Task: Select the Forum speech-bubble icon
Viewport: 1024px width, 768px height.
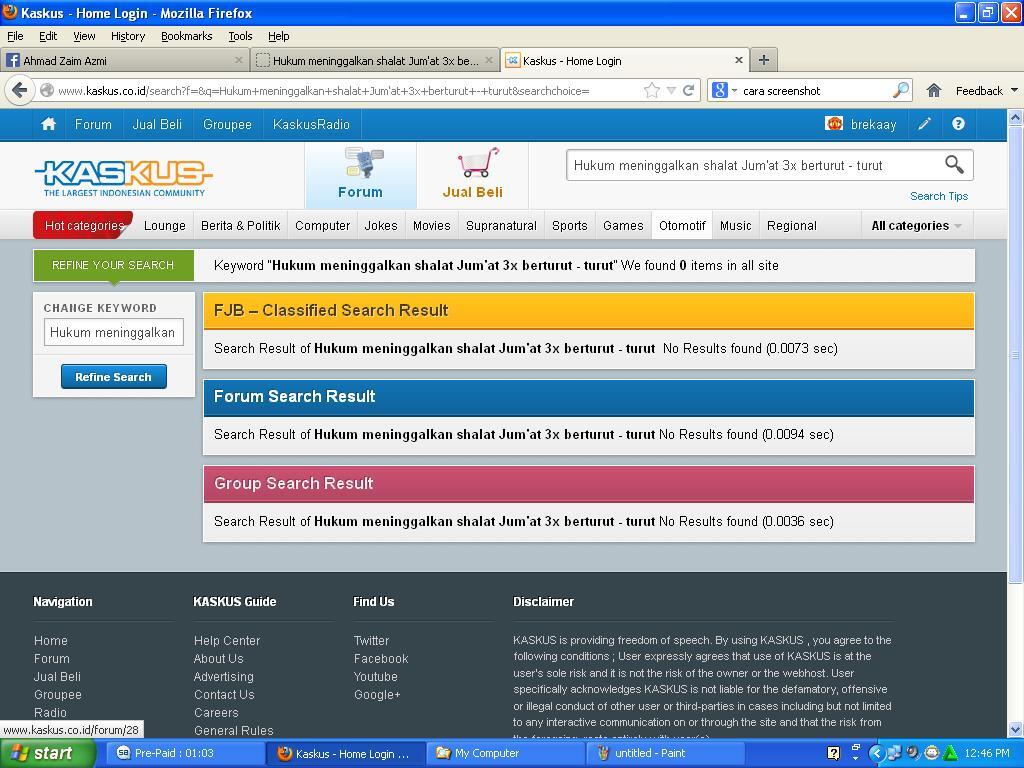Action: pos(364,163)
